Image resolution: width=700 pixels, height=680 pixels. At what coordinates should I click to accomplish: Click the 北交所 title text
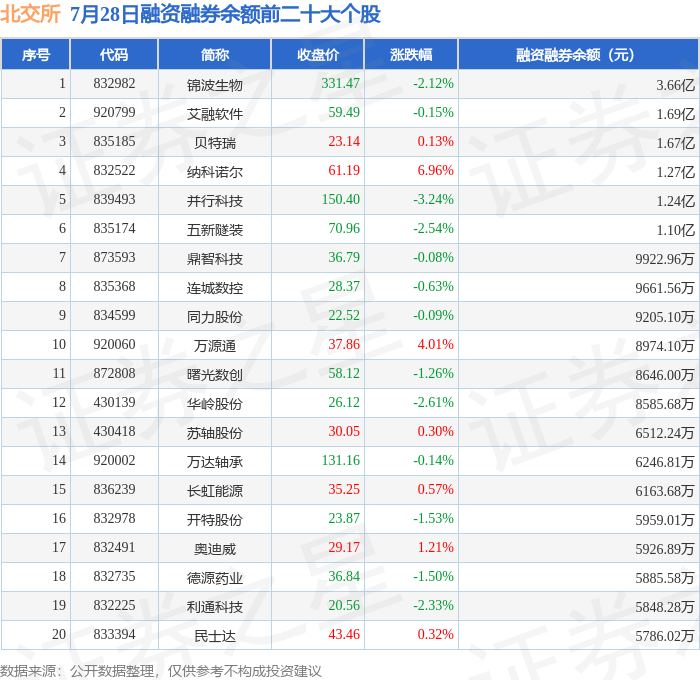click(30, 14)
